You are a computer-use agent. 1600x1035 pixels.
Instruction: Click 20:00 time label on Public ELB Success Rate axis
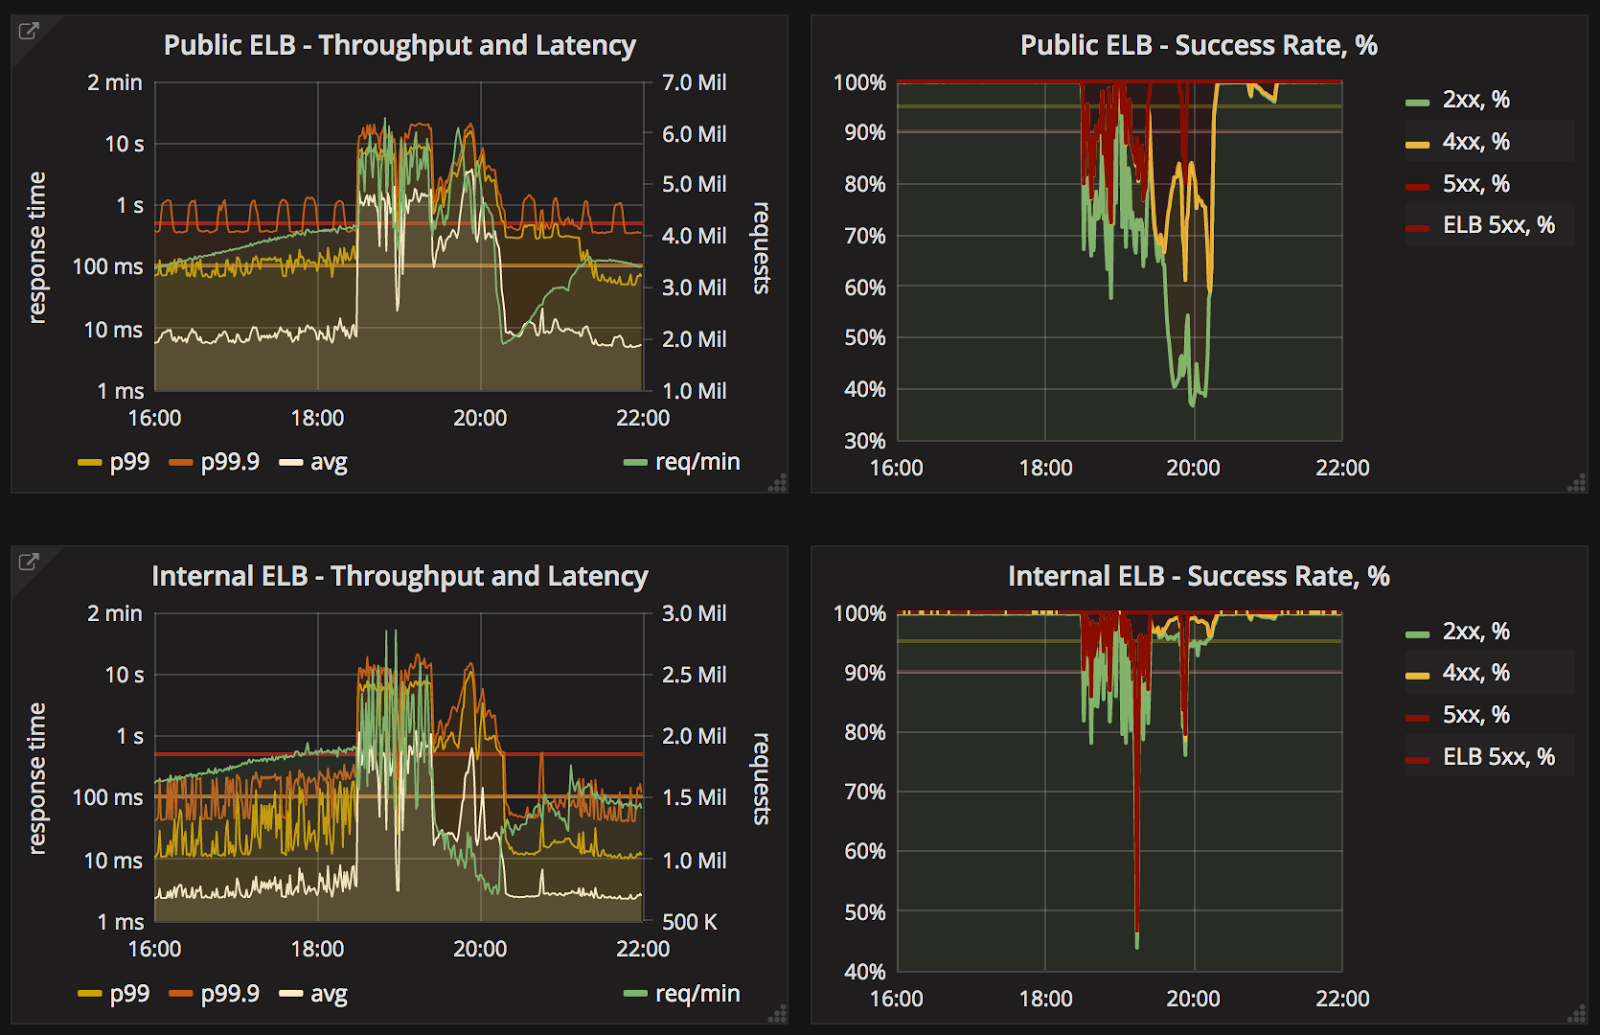pos(1193,468)
